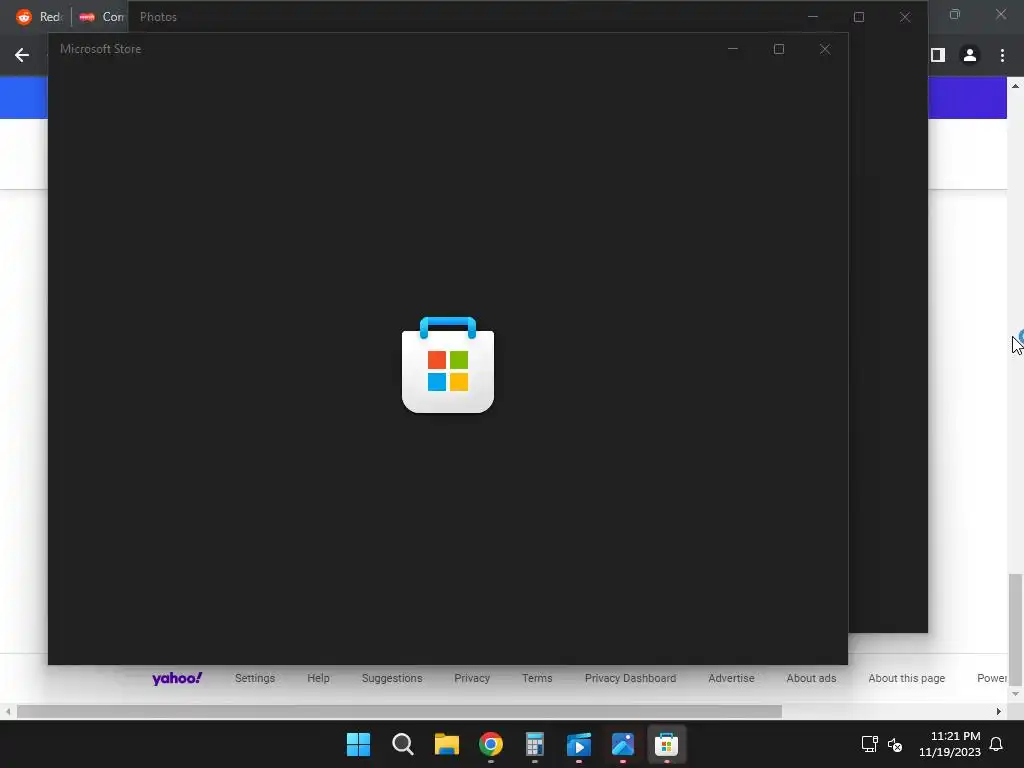
Task: Click horizontal scrollbar left arrow
Action: tap(7, 711)
